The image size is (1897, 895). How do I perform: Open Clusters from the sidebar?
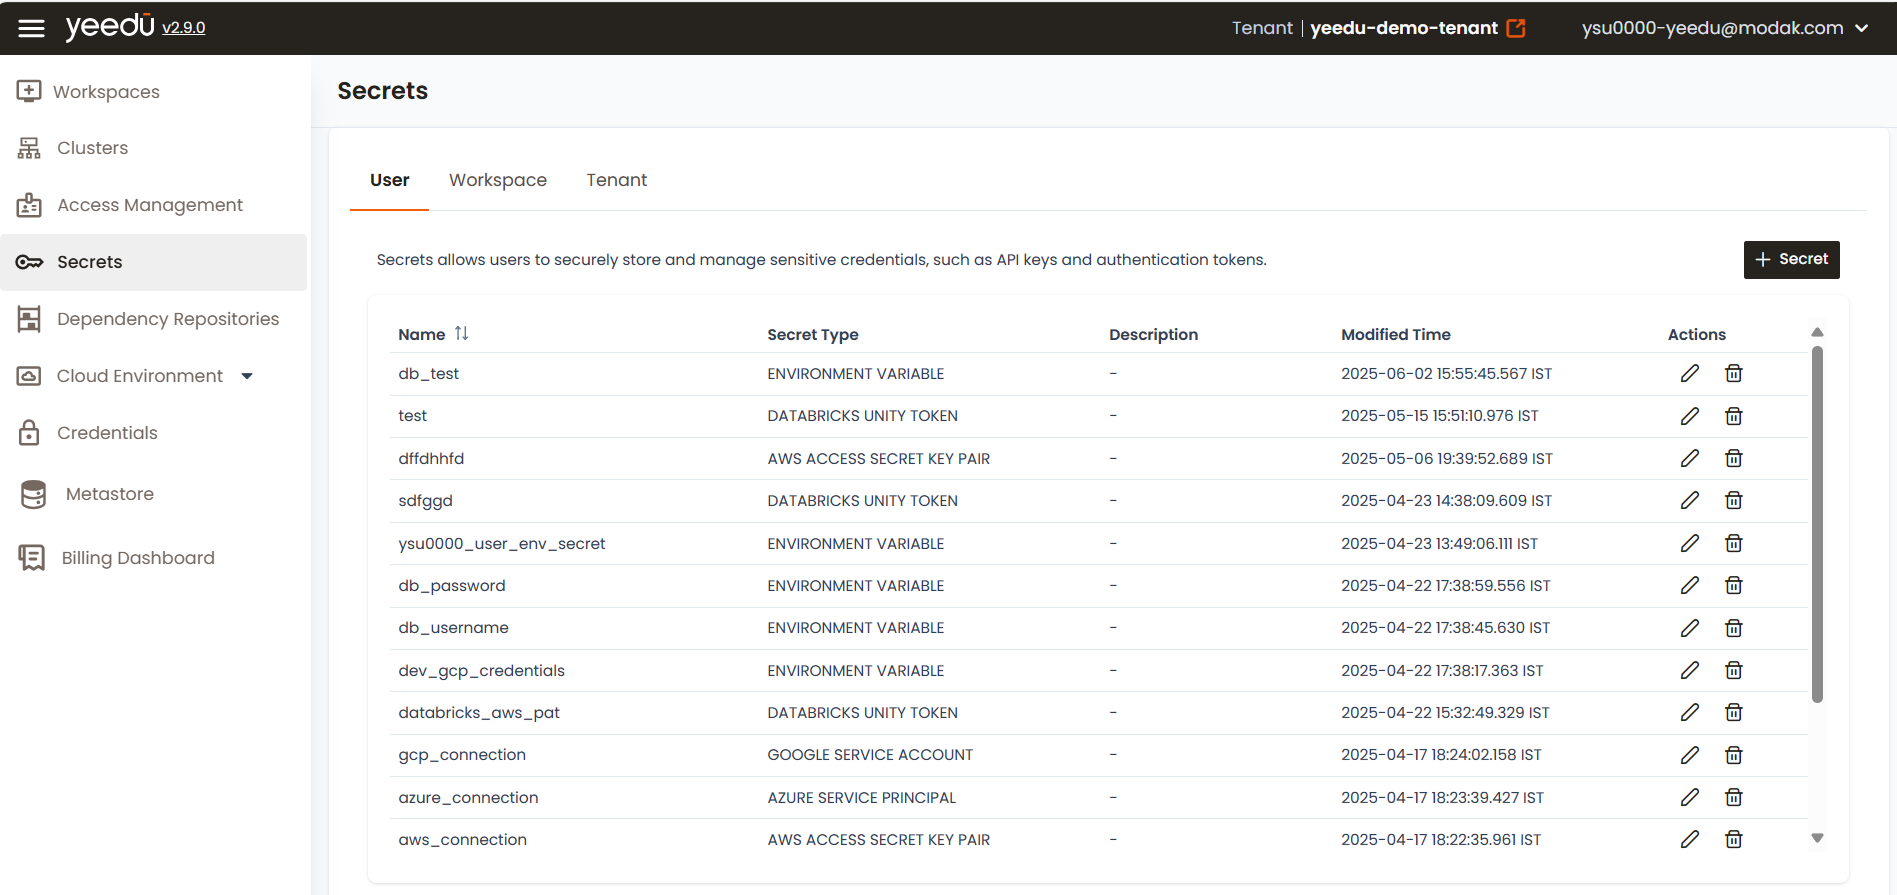(x=93, y=148)
